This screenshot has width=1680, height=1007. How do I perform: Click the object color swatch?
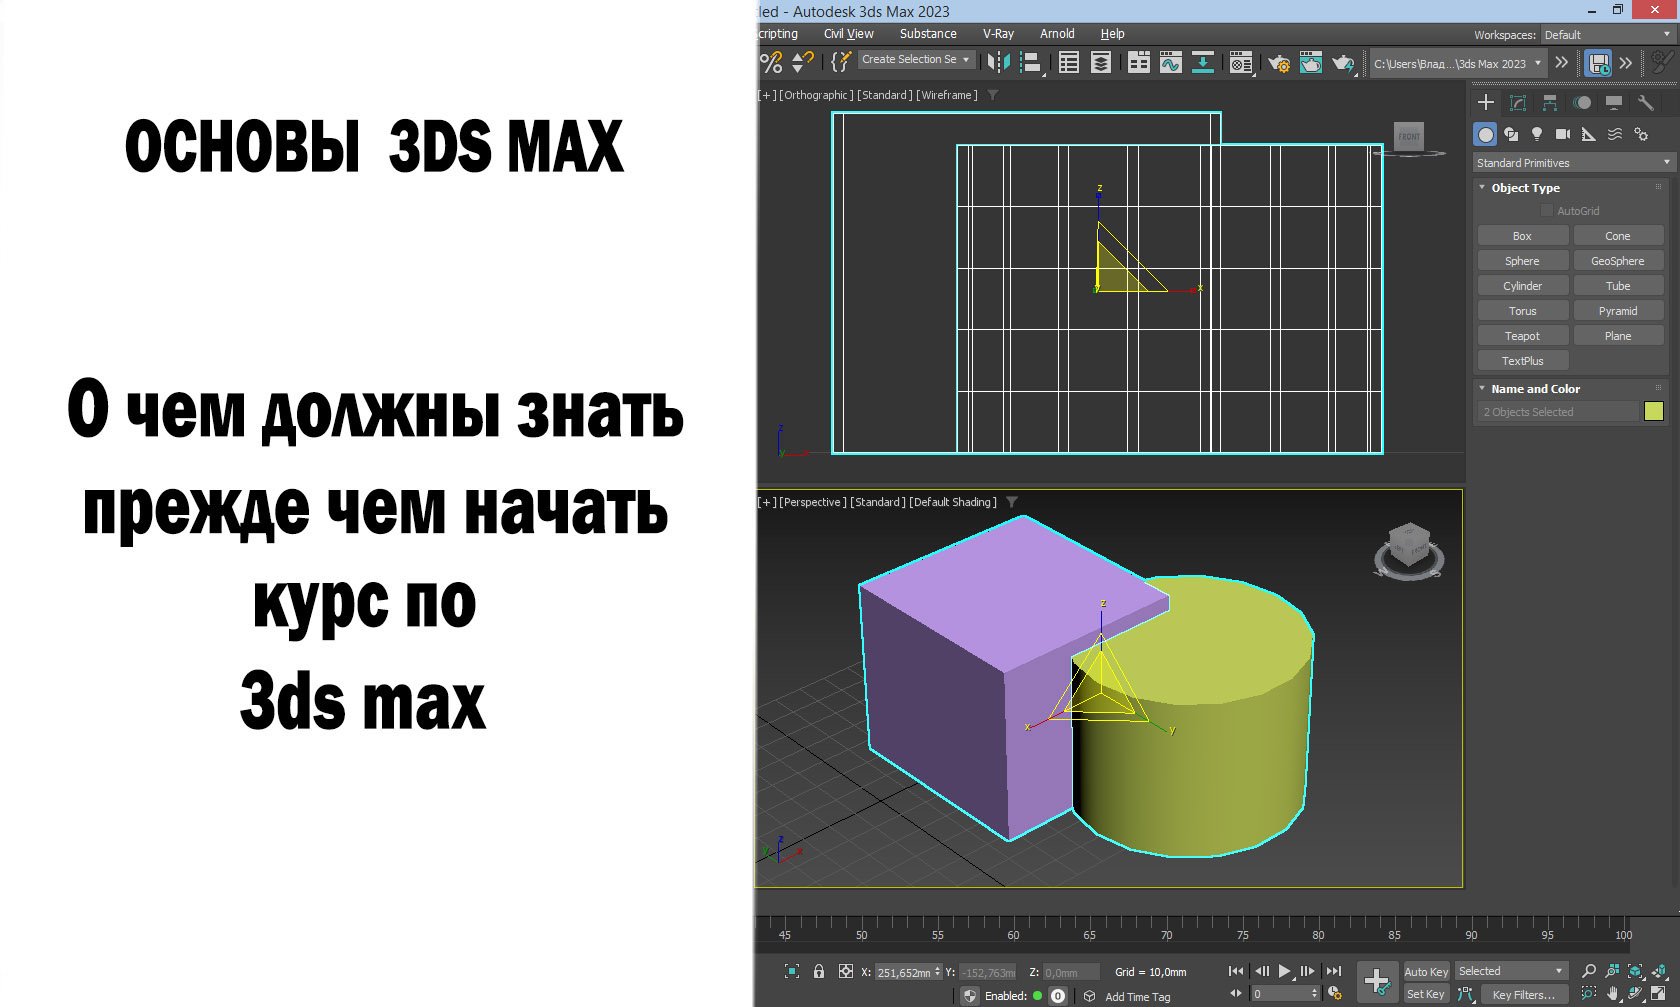(1654, 411)
